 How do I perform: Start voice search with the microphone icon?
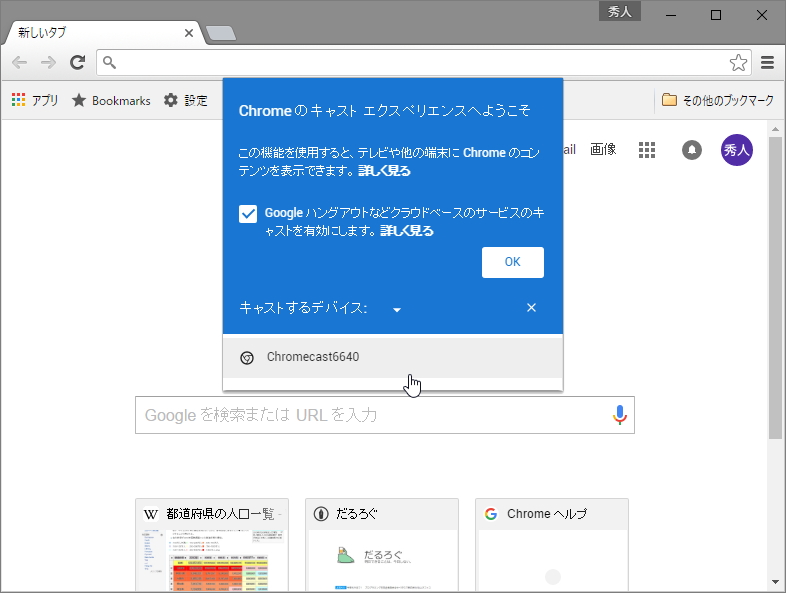pyautogui.click(x=620, y=415)
